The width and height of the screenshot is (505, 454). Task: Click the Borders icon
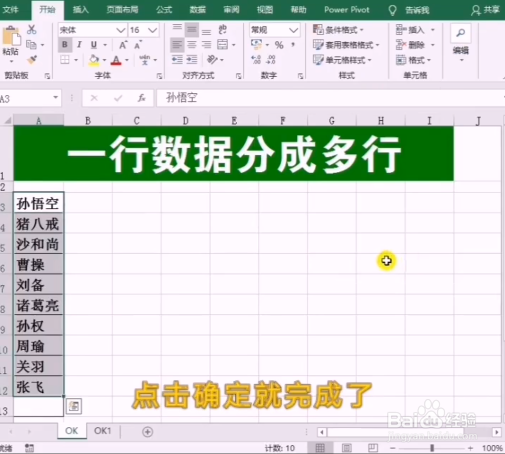click(65, 60)
